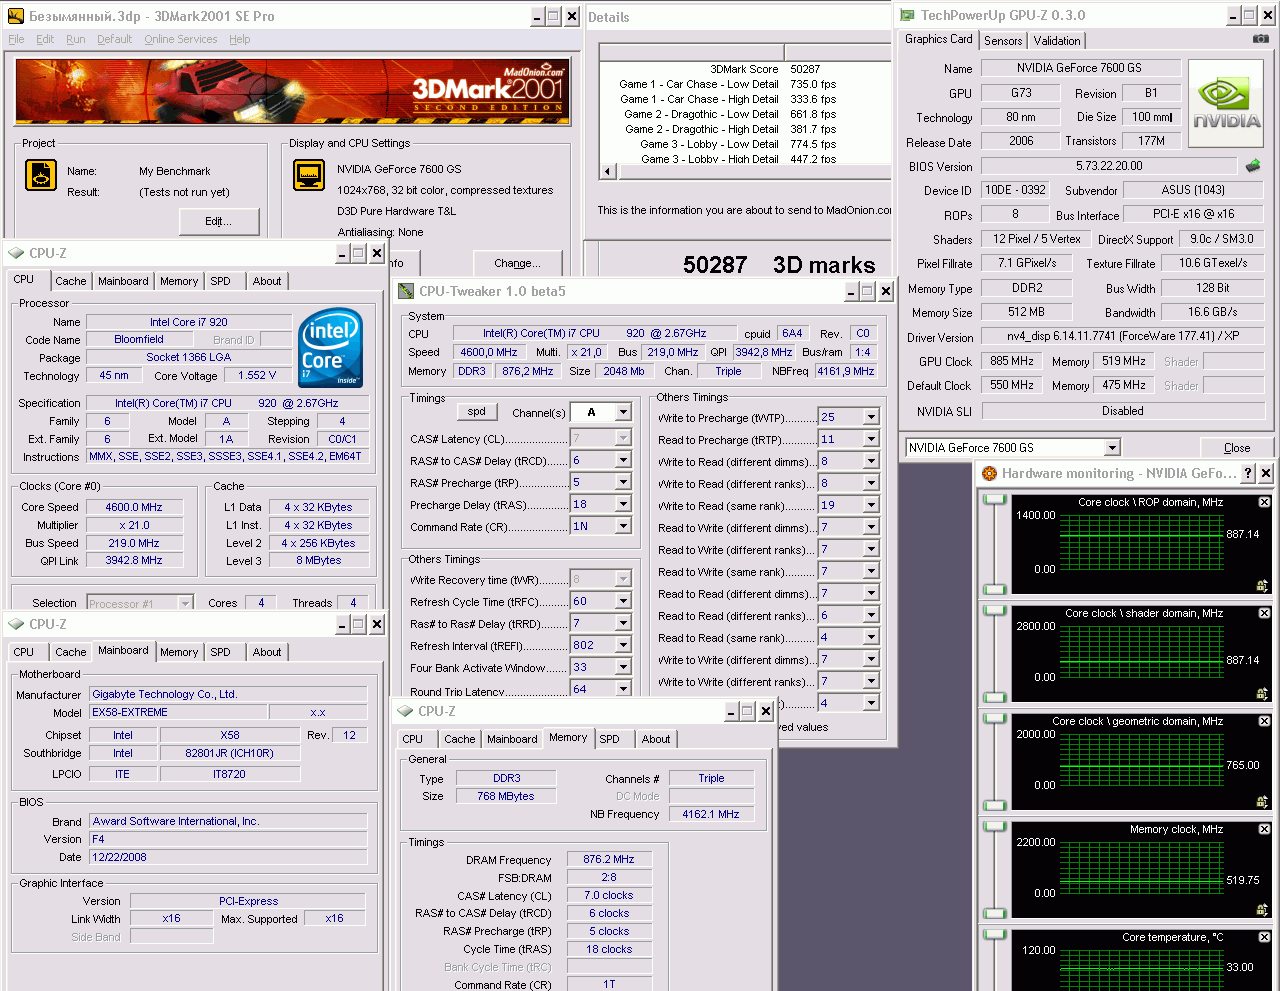Close the Core clock ROP domain graph
The height and width of the screenshot is (991, 1280).
point(1264,502)
